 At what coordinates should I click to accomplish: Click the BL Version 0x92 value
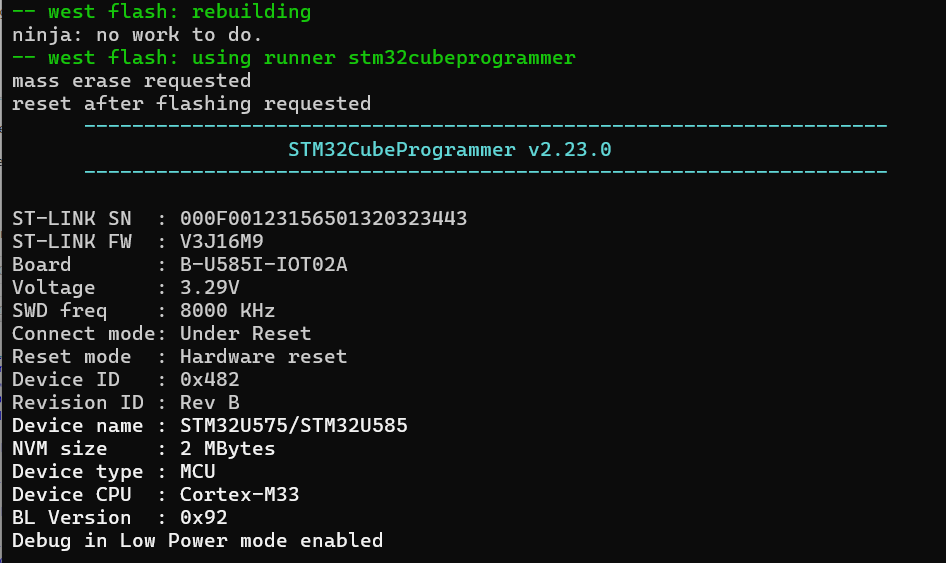point(203,517)
